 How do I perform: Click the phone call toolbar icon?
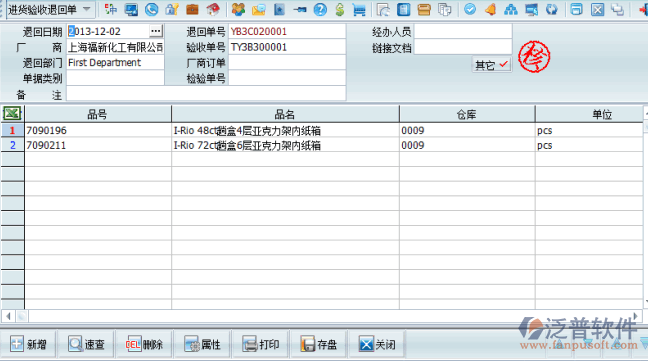[x=152, y=9]
